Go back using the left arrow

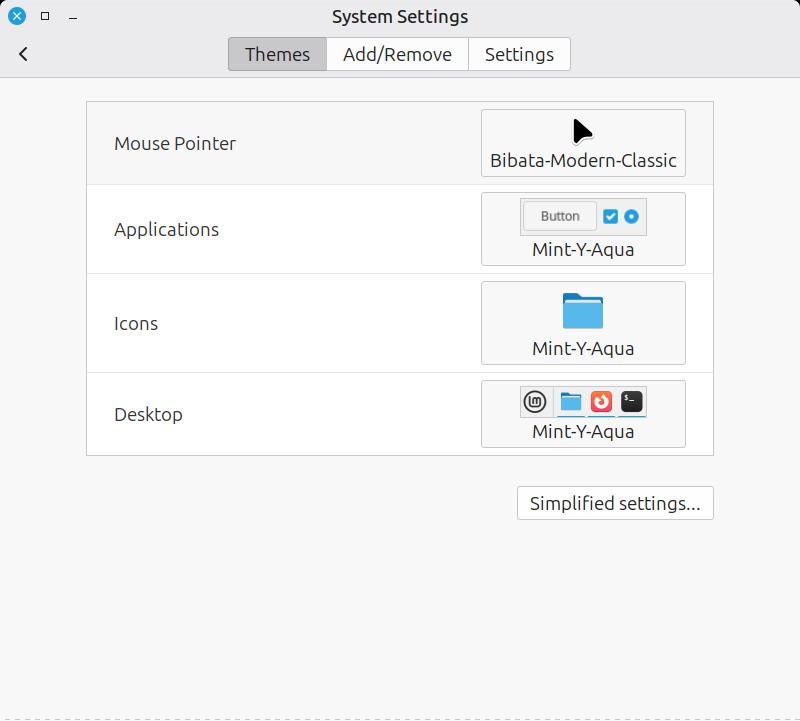[x=23, y=54]
